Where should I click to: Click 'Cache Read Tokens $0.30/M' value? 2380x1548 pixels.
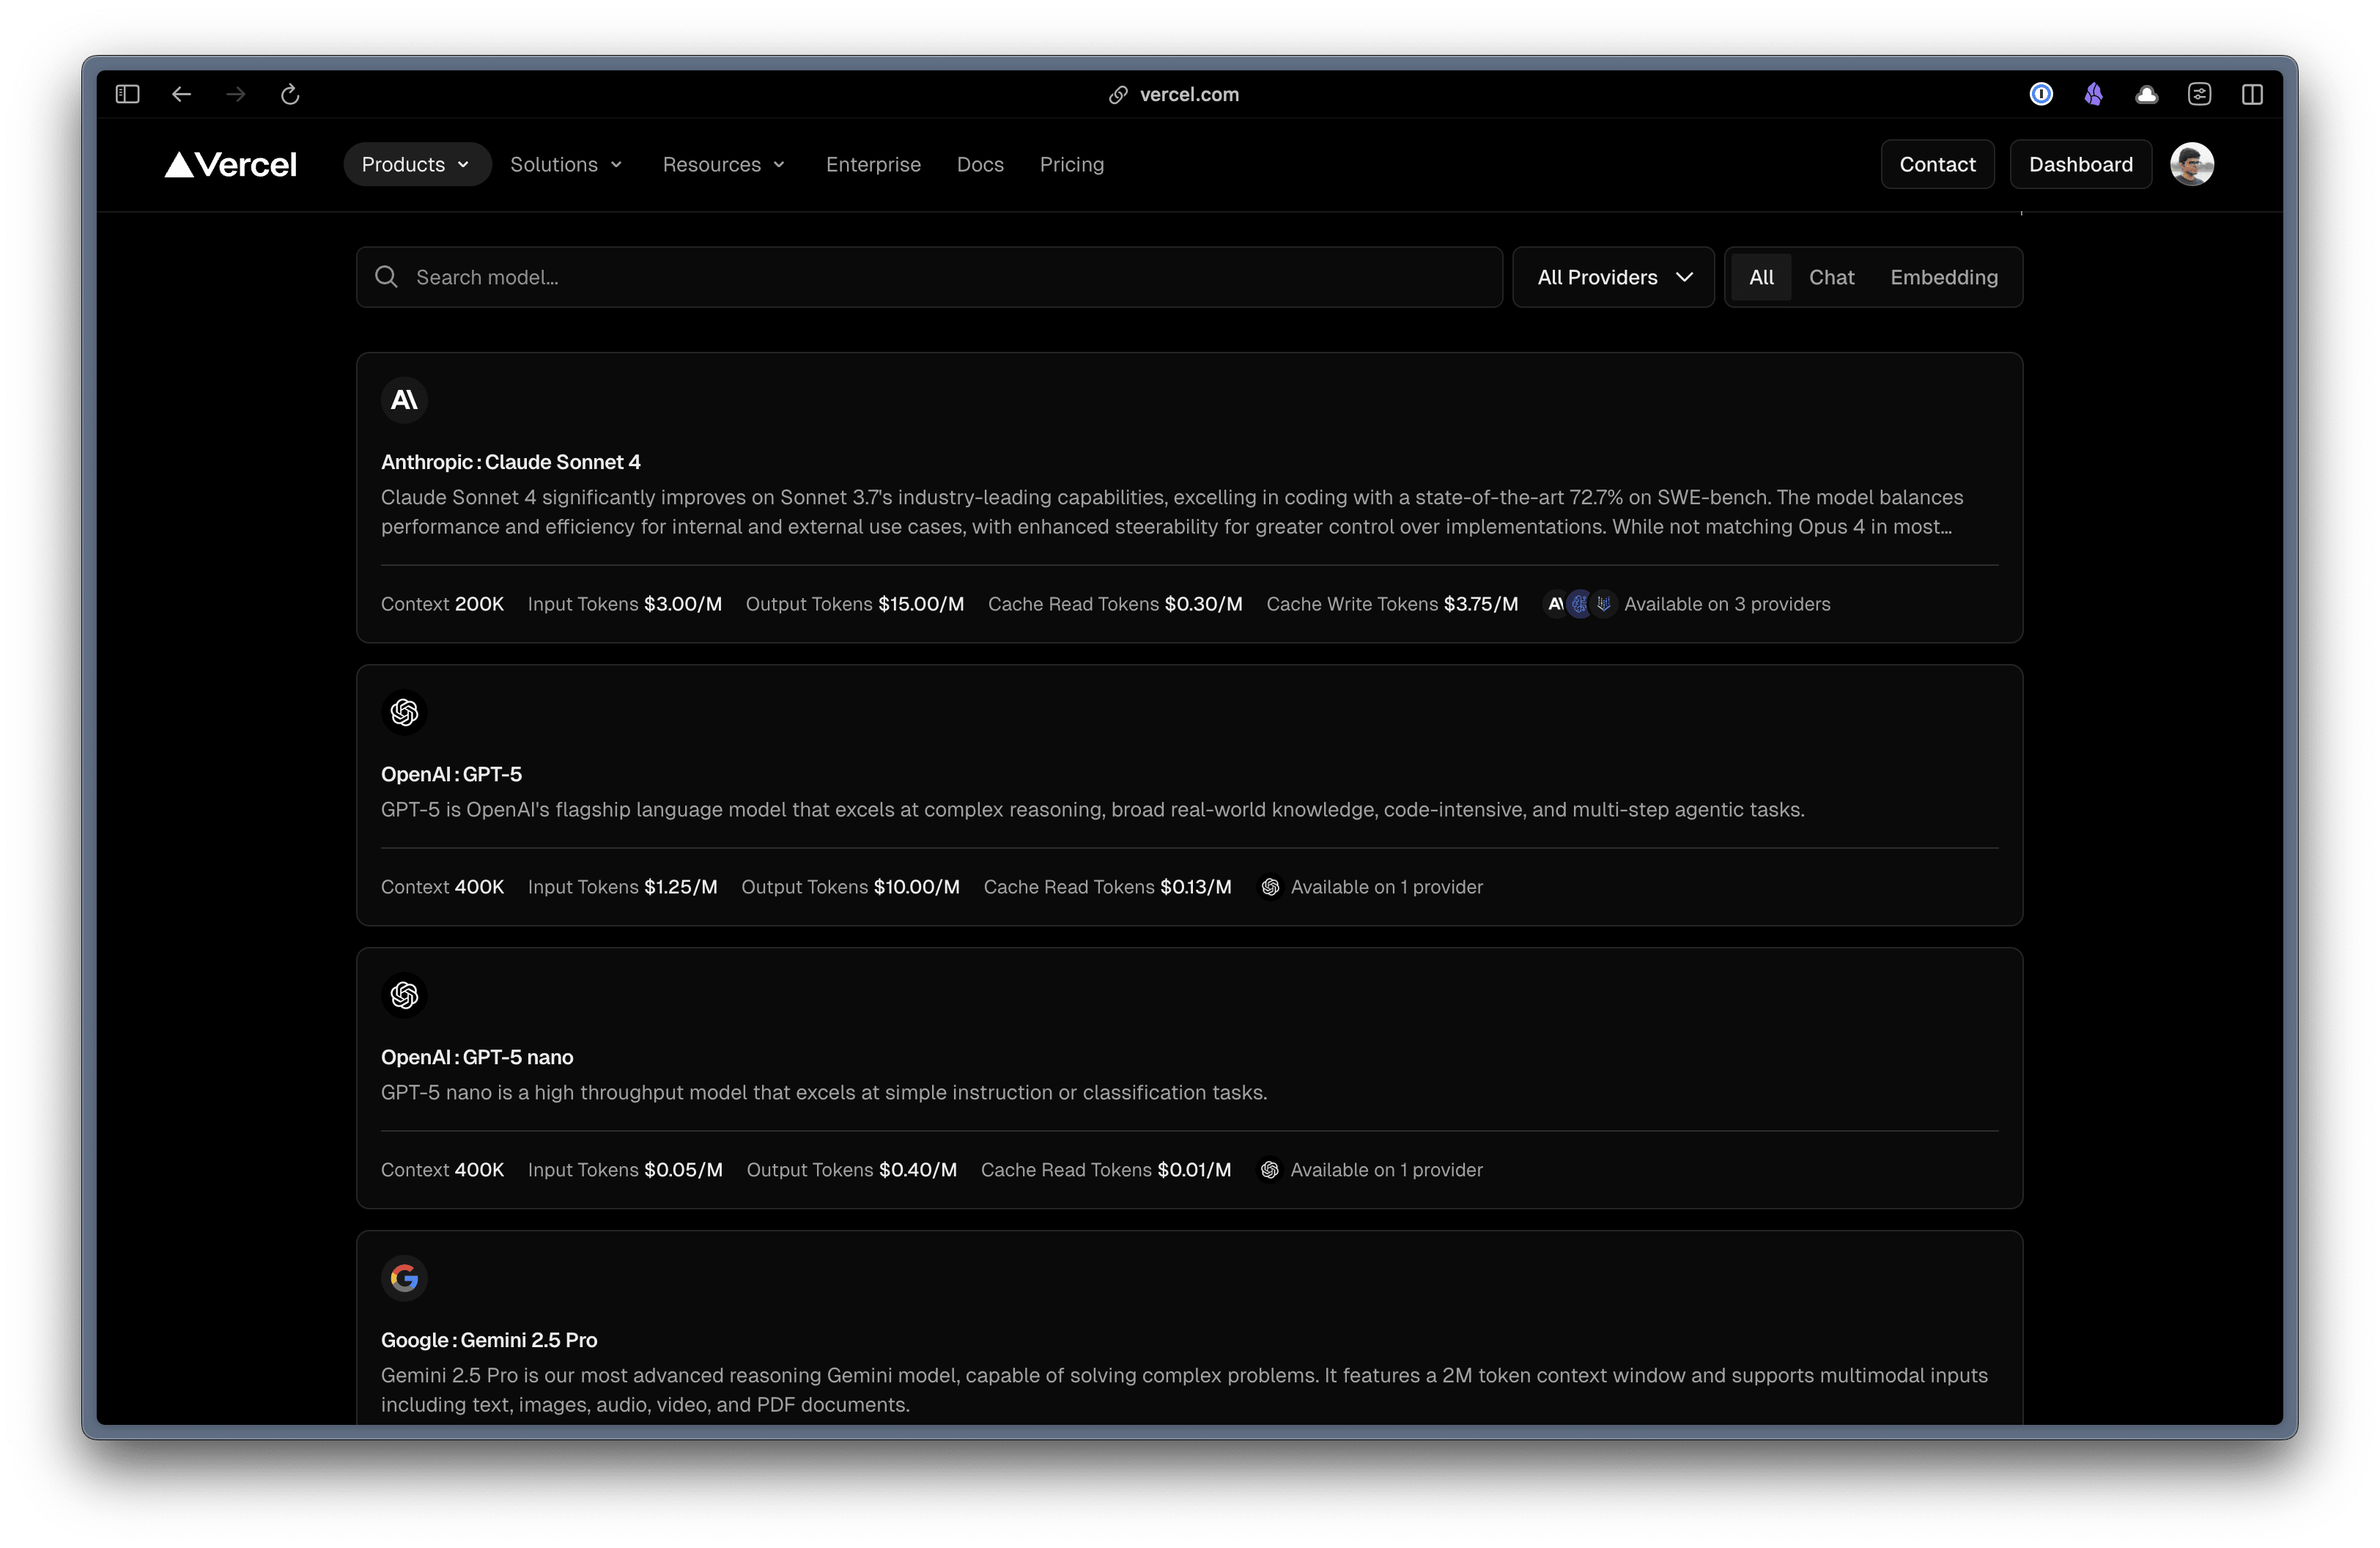tap(1115, 604)
